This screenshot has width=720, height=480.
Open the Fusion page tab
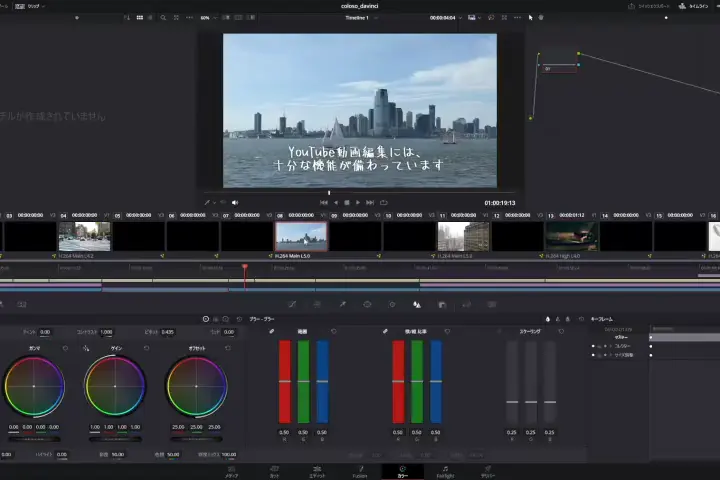(360, 472)
